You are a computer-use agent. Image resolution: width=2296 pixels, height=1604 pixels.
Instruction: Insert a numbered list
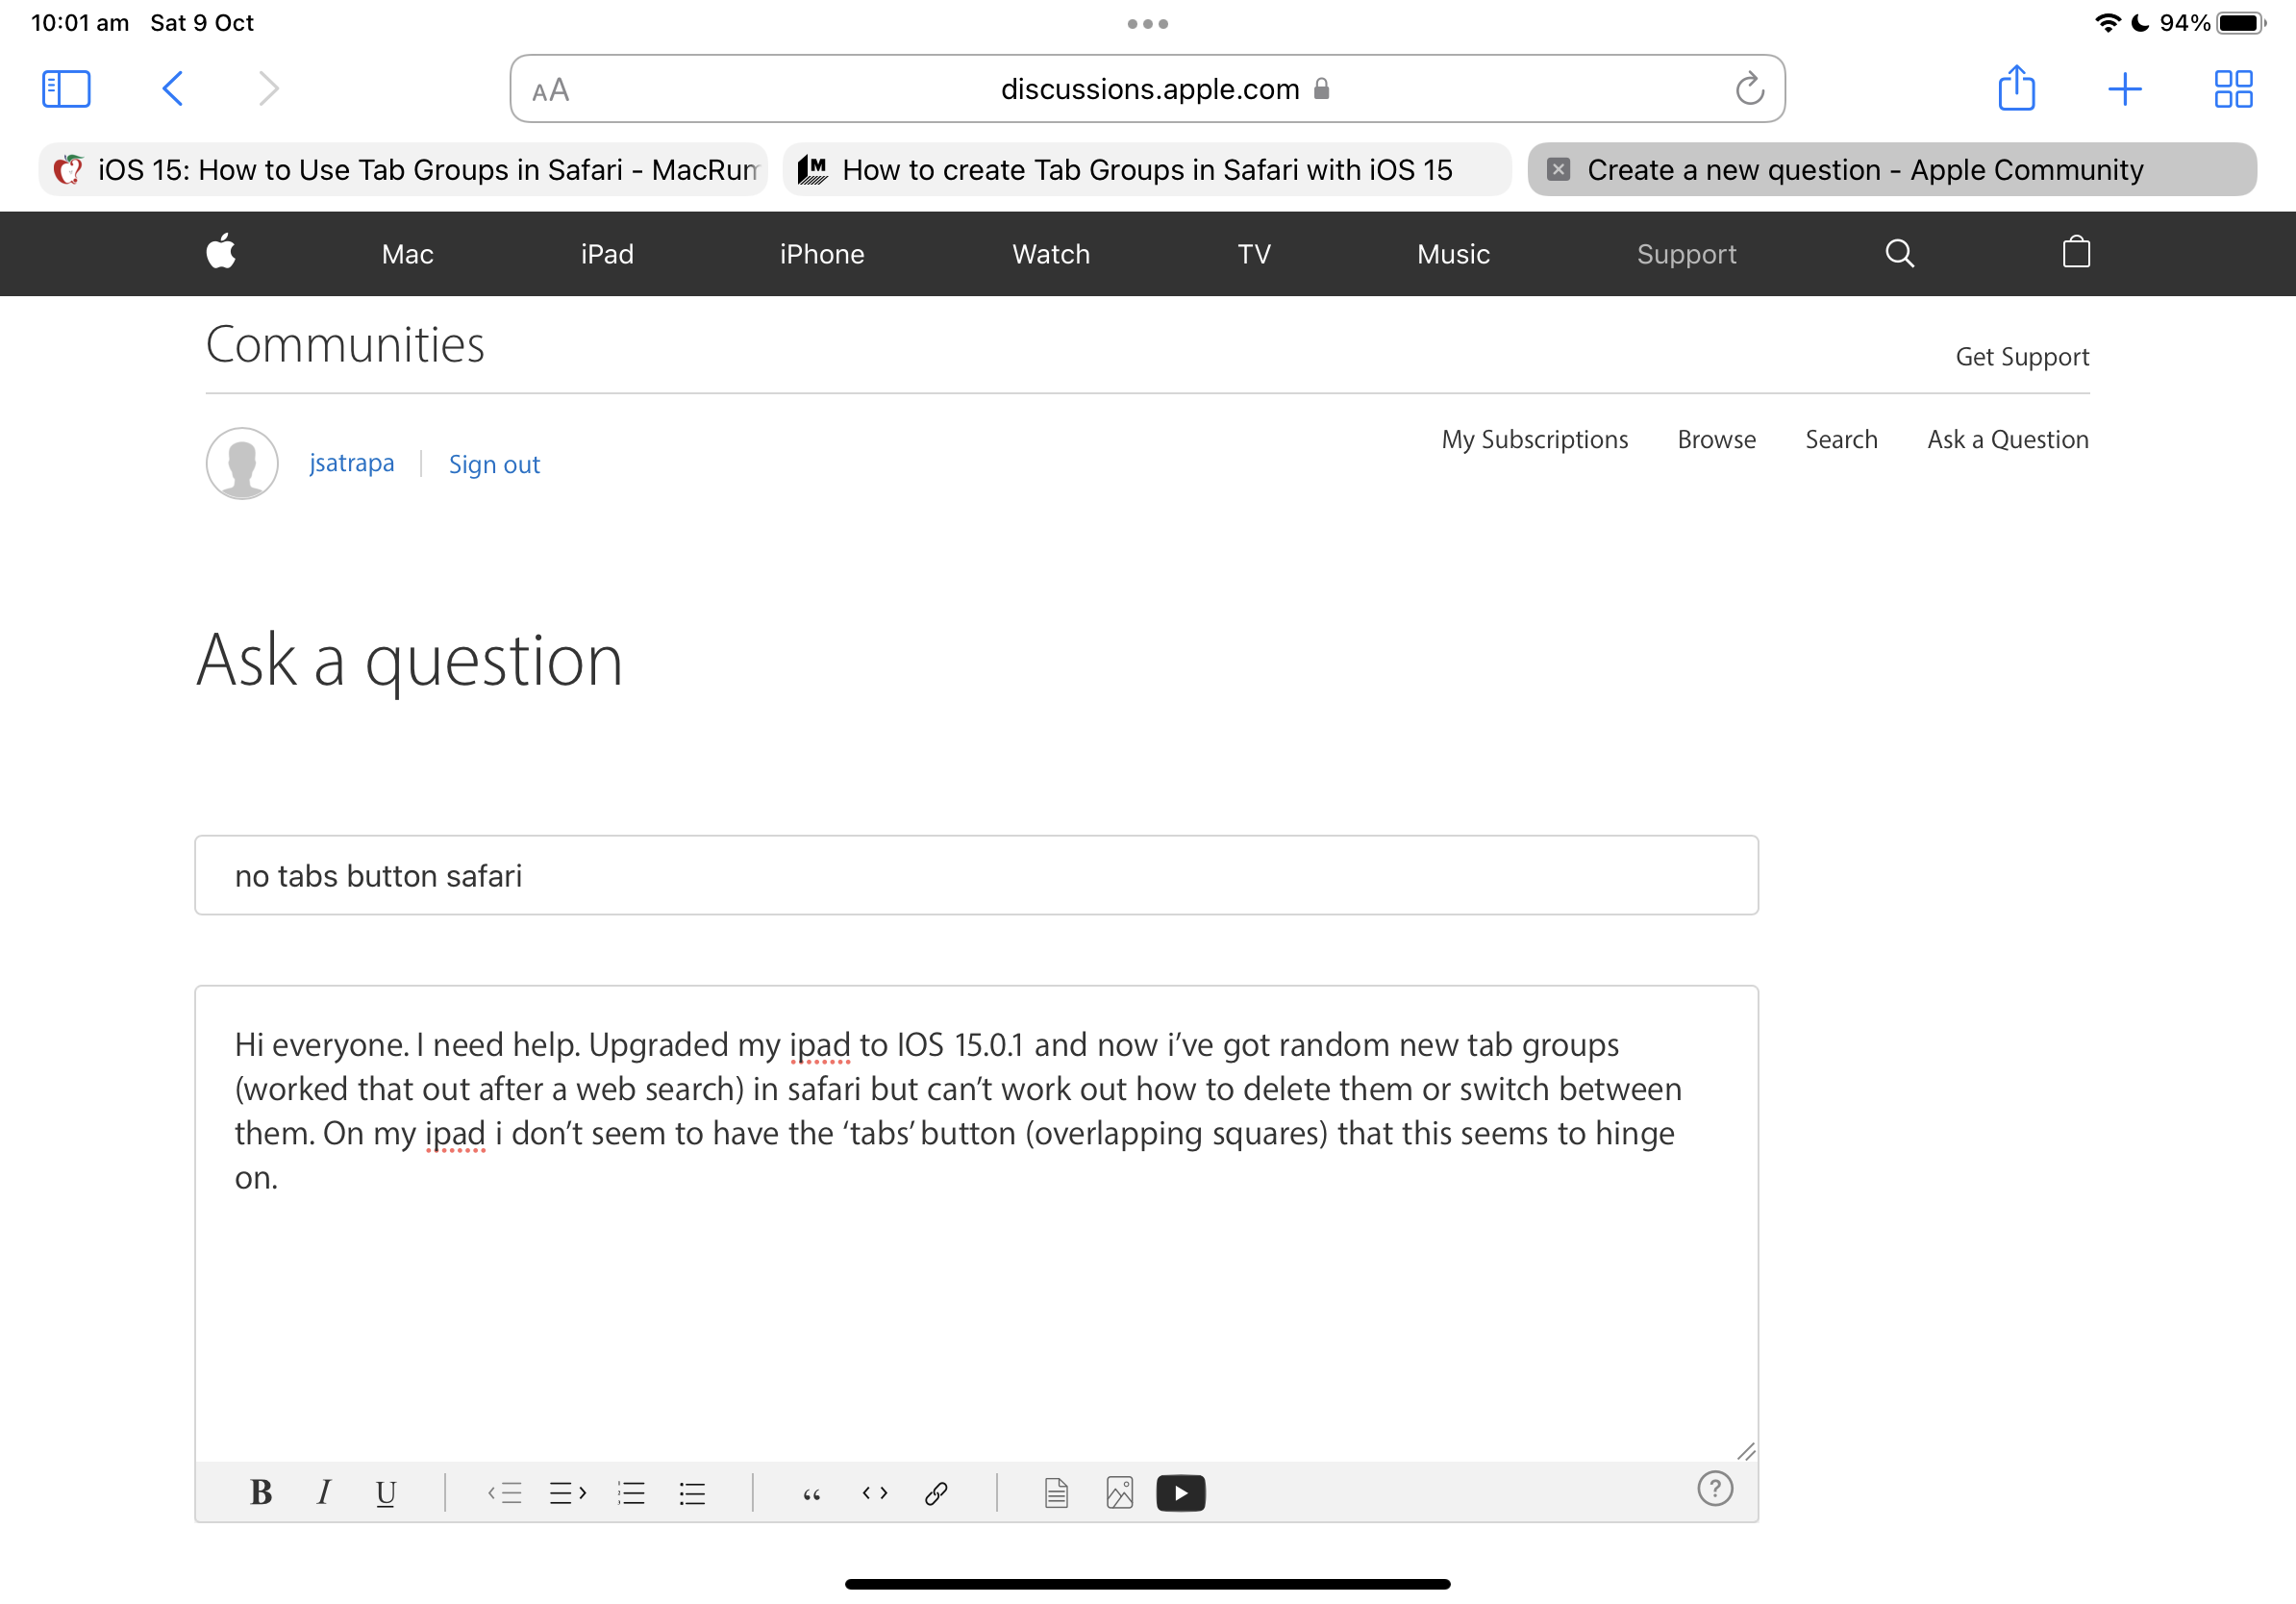click(x=631, y=1493)
